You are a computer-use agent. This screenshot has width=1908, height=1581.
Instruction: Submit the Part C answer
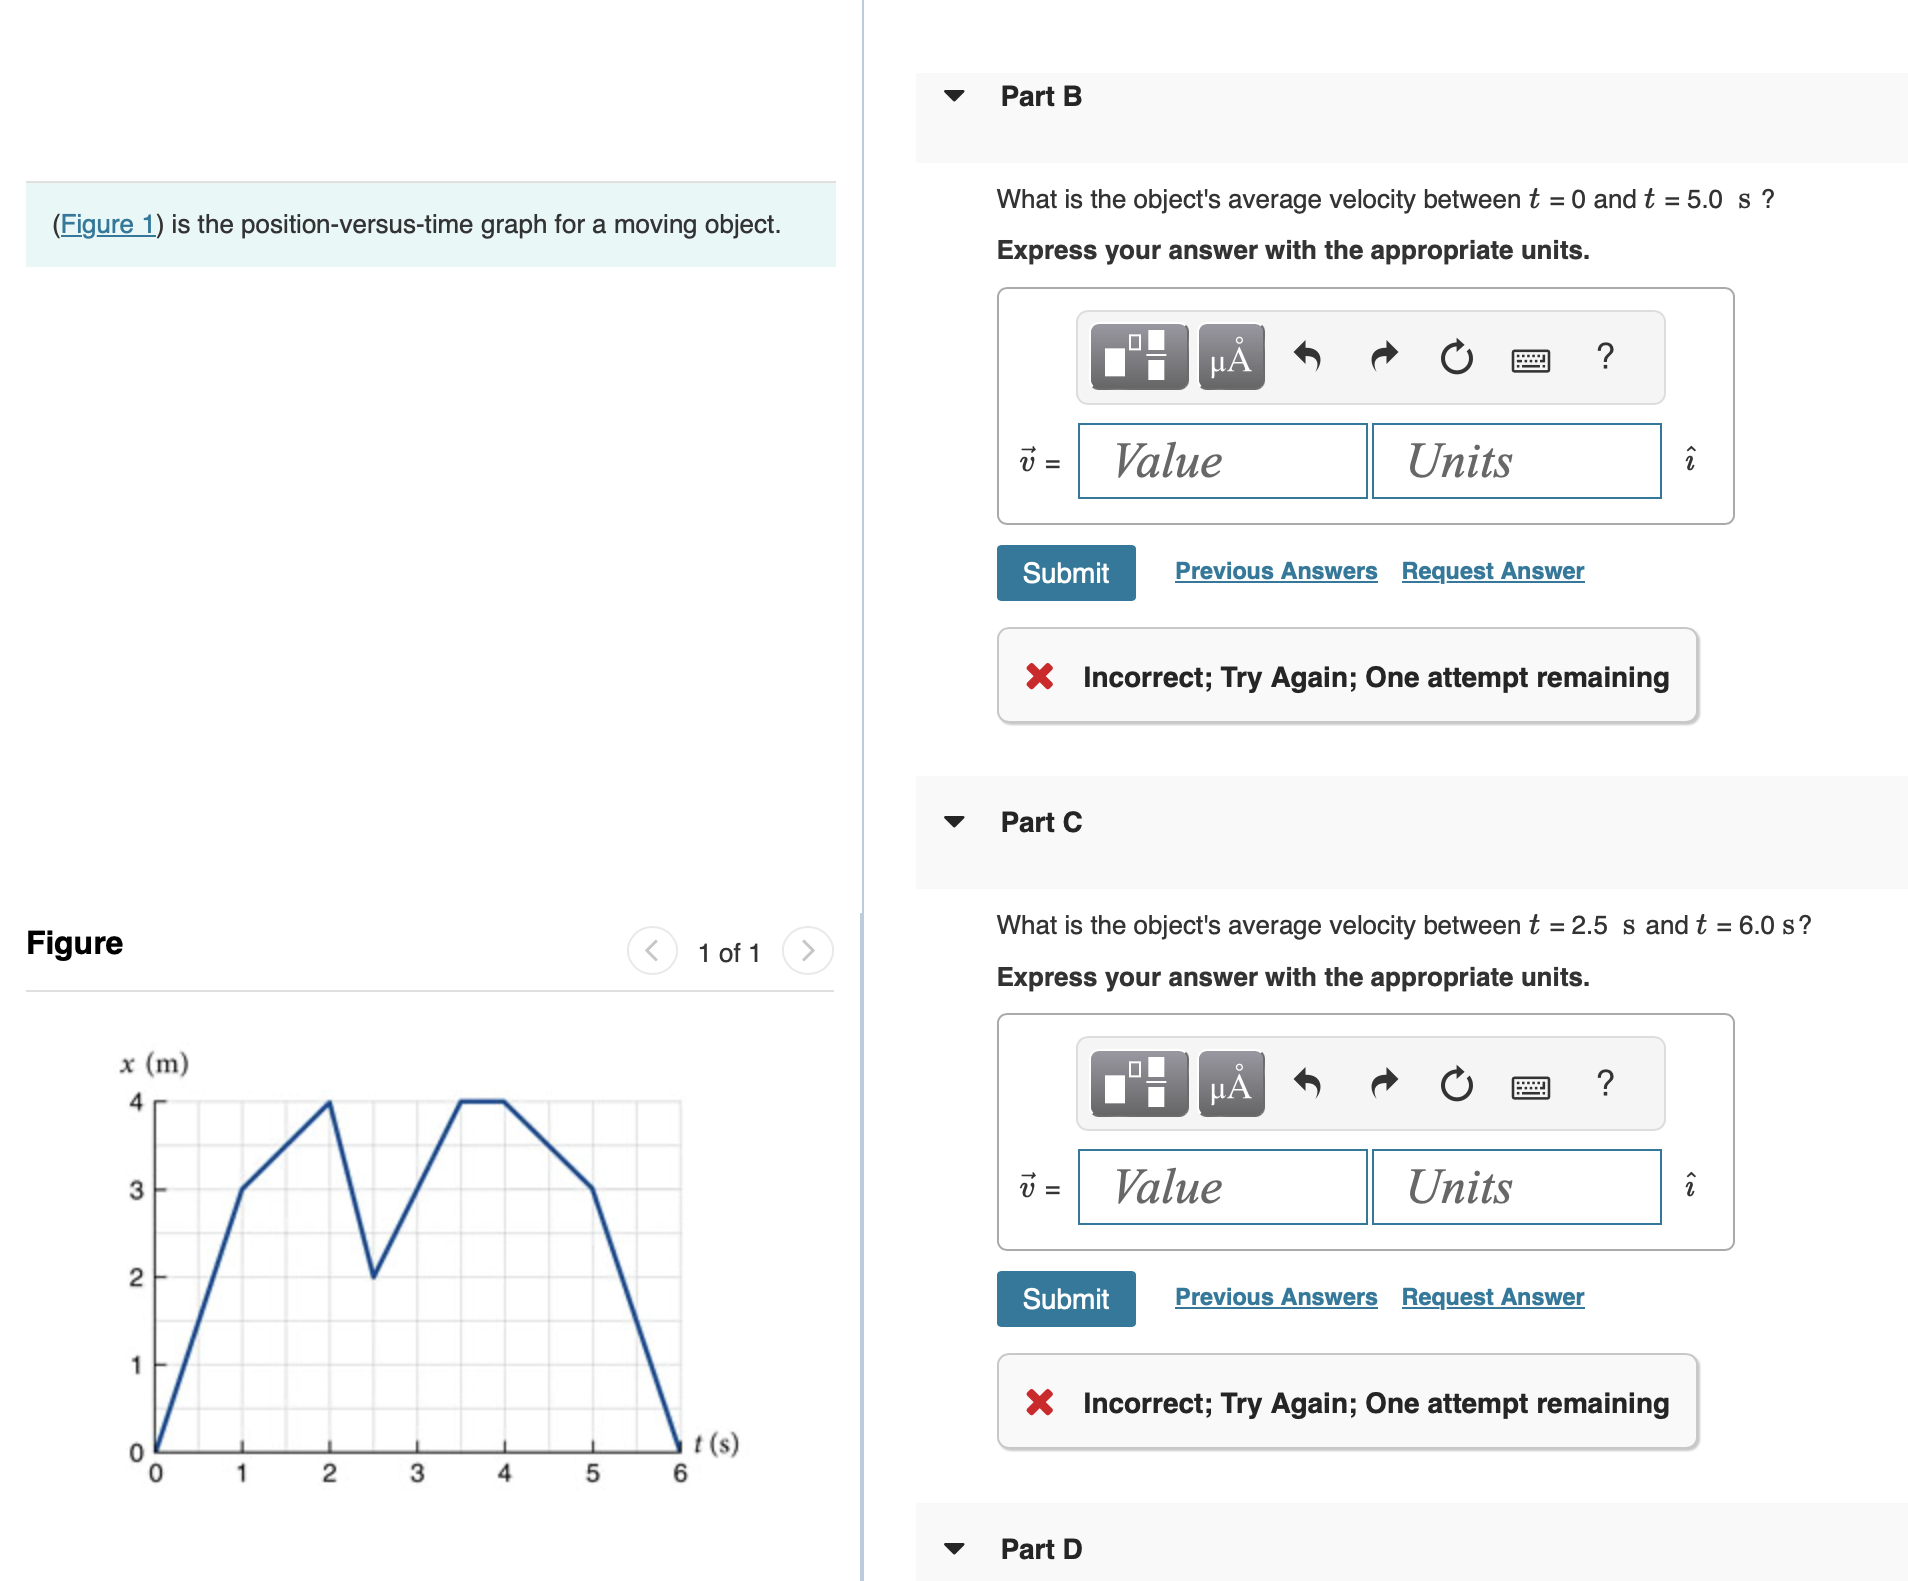(1065, 1298)
